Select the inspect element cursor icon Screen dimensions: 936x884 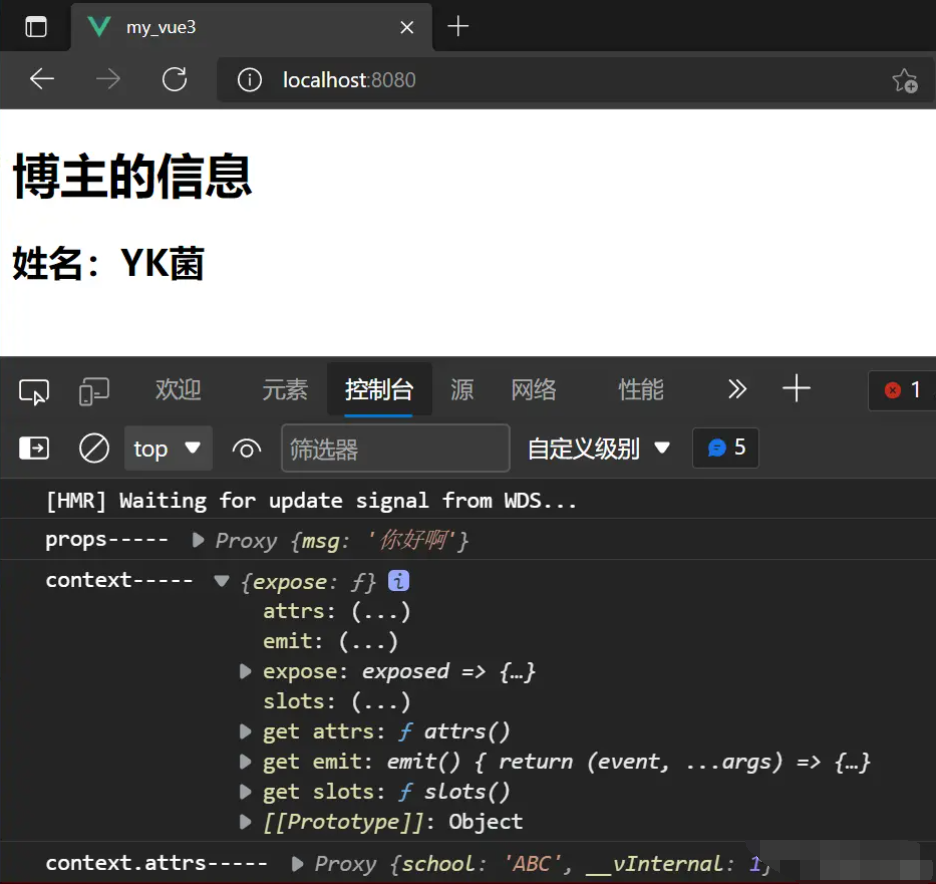[33, 392]
